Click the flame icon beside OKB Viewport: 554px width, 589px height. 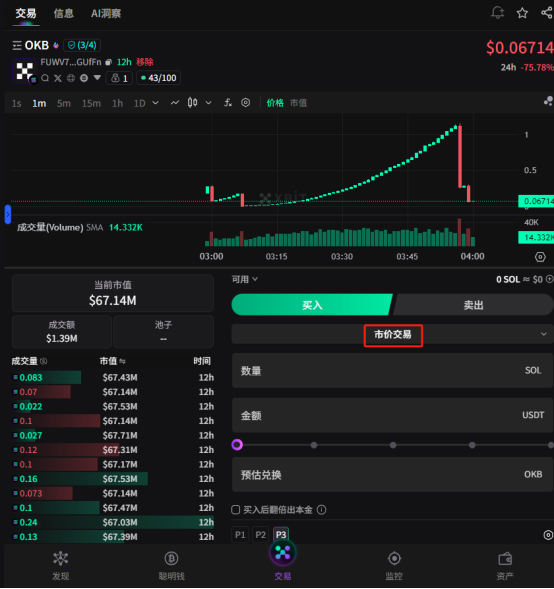point(56,45)
